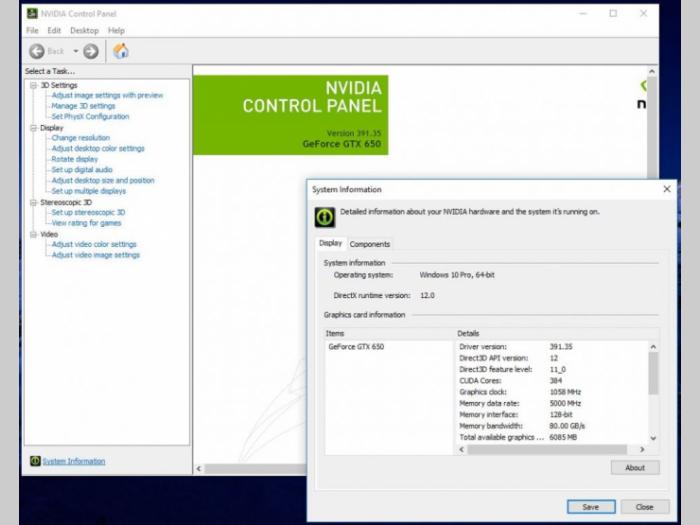Minimize the NVIDIA Control Panel window
Image resolution: width=700 pixels, height=525 pixels.
(583, 14)
